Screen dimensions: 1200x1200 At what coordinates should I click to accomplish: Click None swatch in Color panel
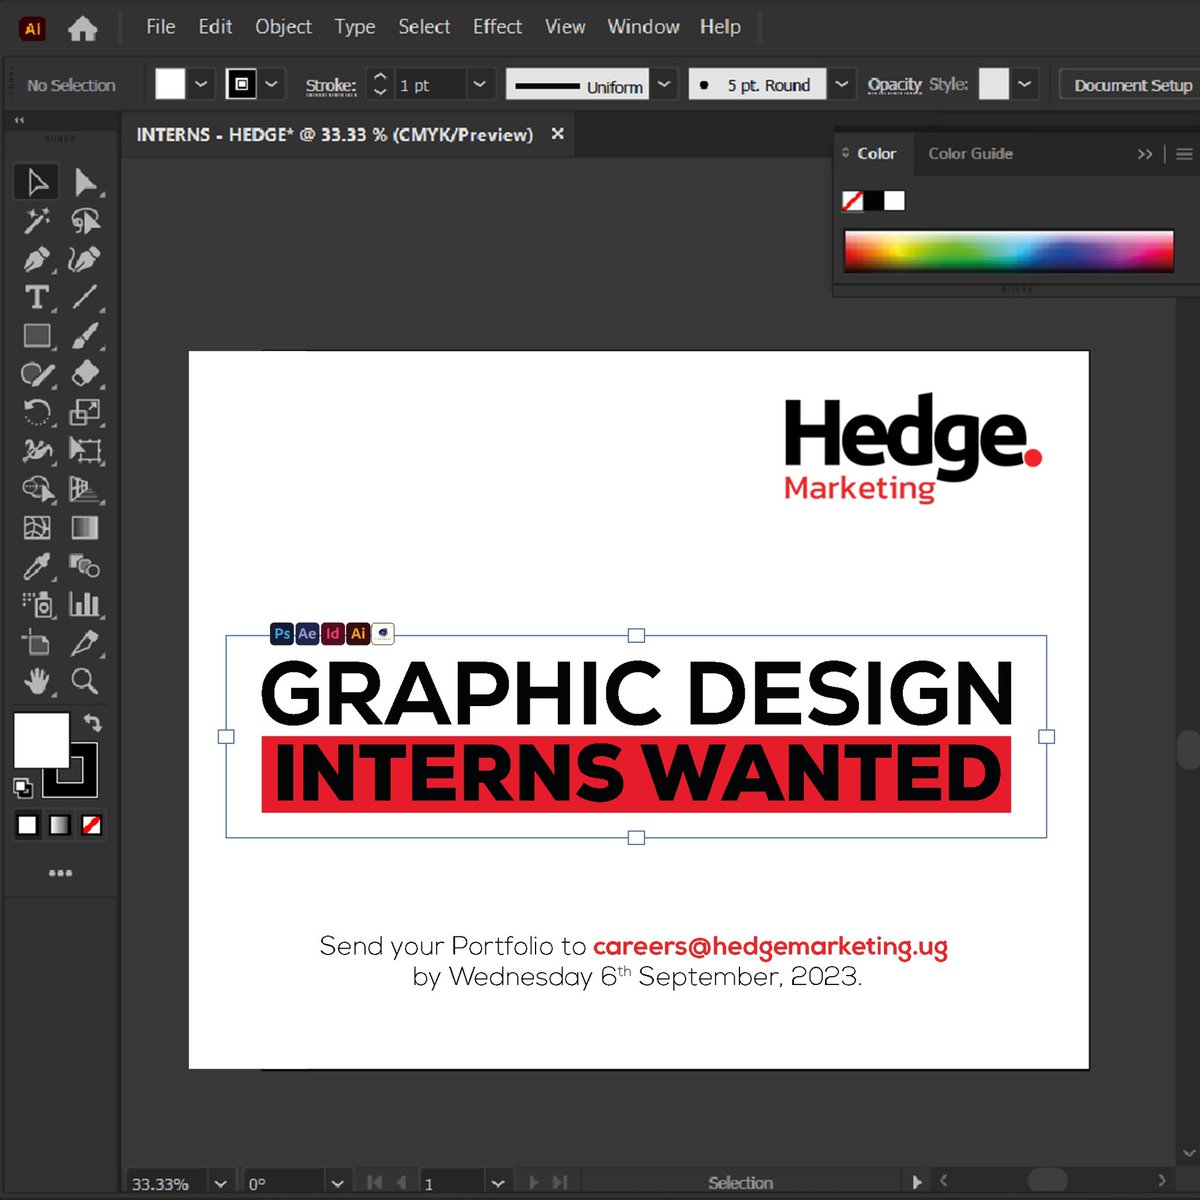(852, 201)
